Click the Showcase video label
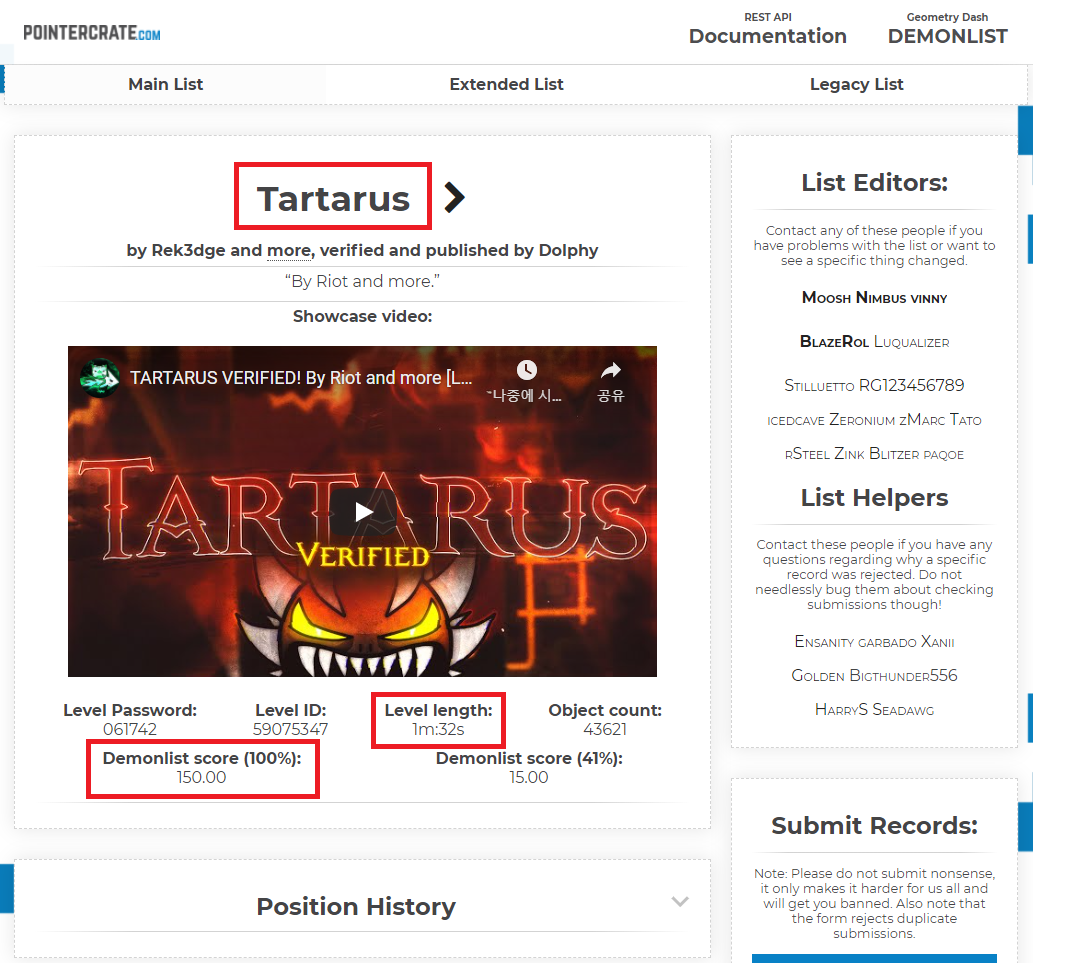This screenshot has width=1068, height=963. [x=362, y=317]
